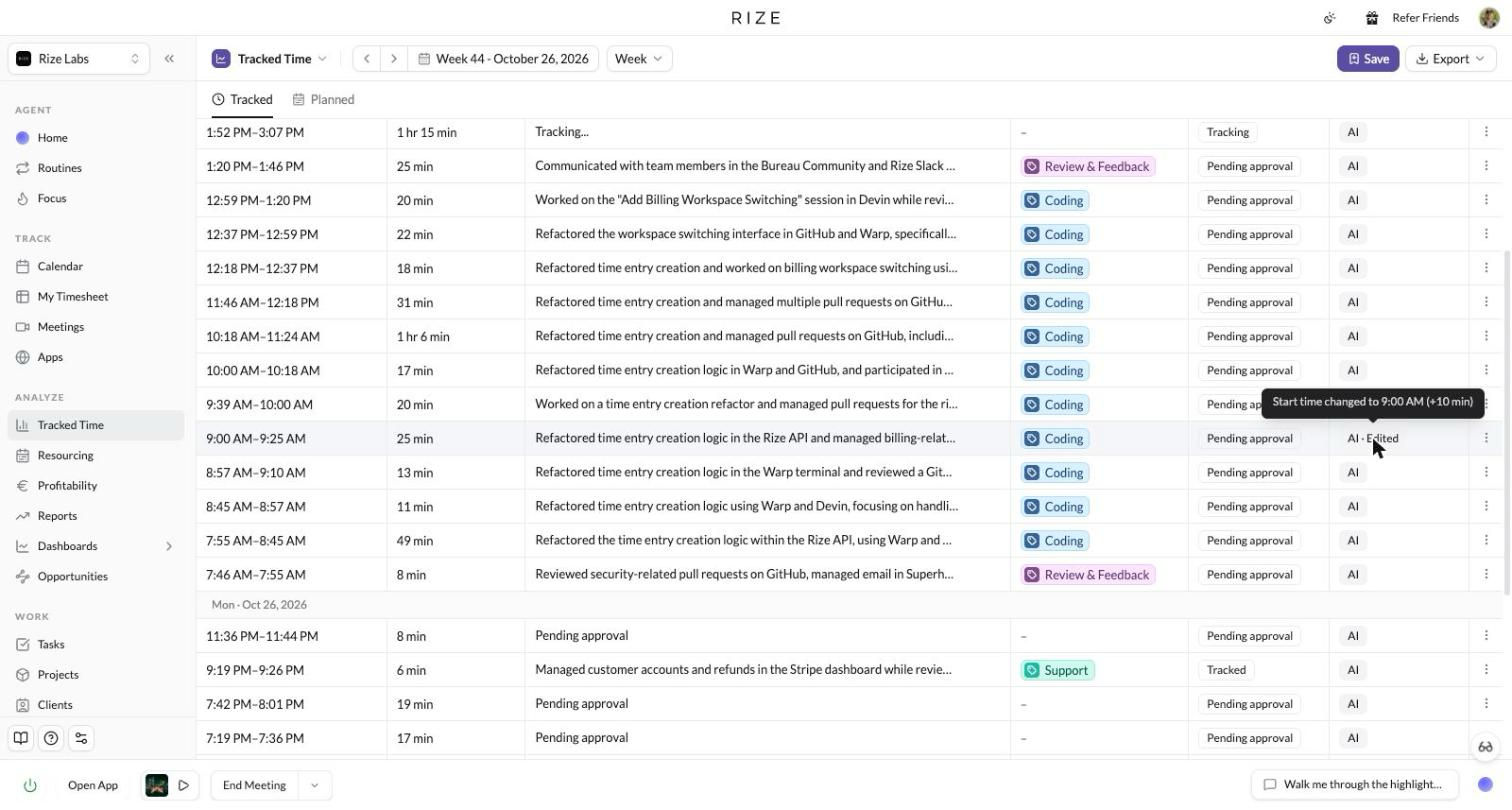Switch to the Planned tab
The width and height of the screenshot is (1512, 810).
click(x=324, y=100)
